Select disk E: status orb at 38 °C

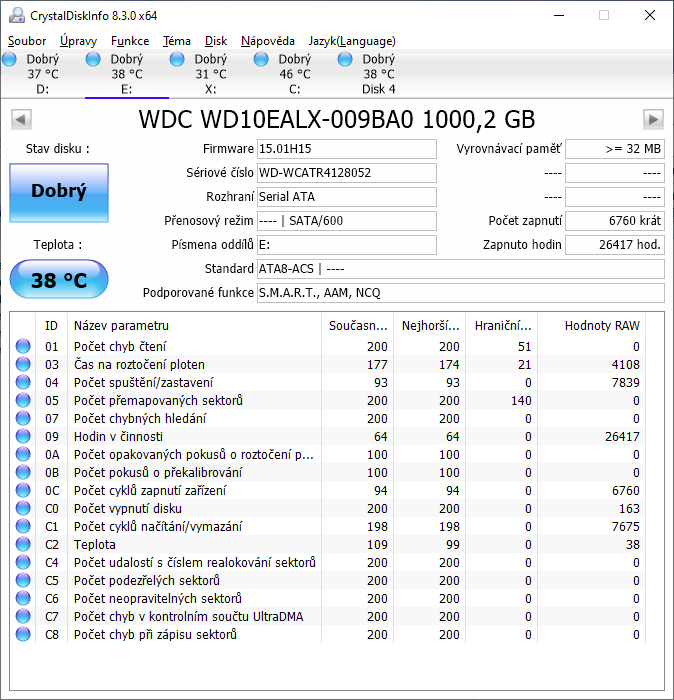(x=93, y=59)
